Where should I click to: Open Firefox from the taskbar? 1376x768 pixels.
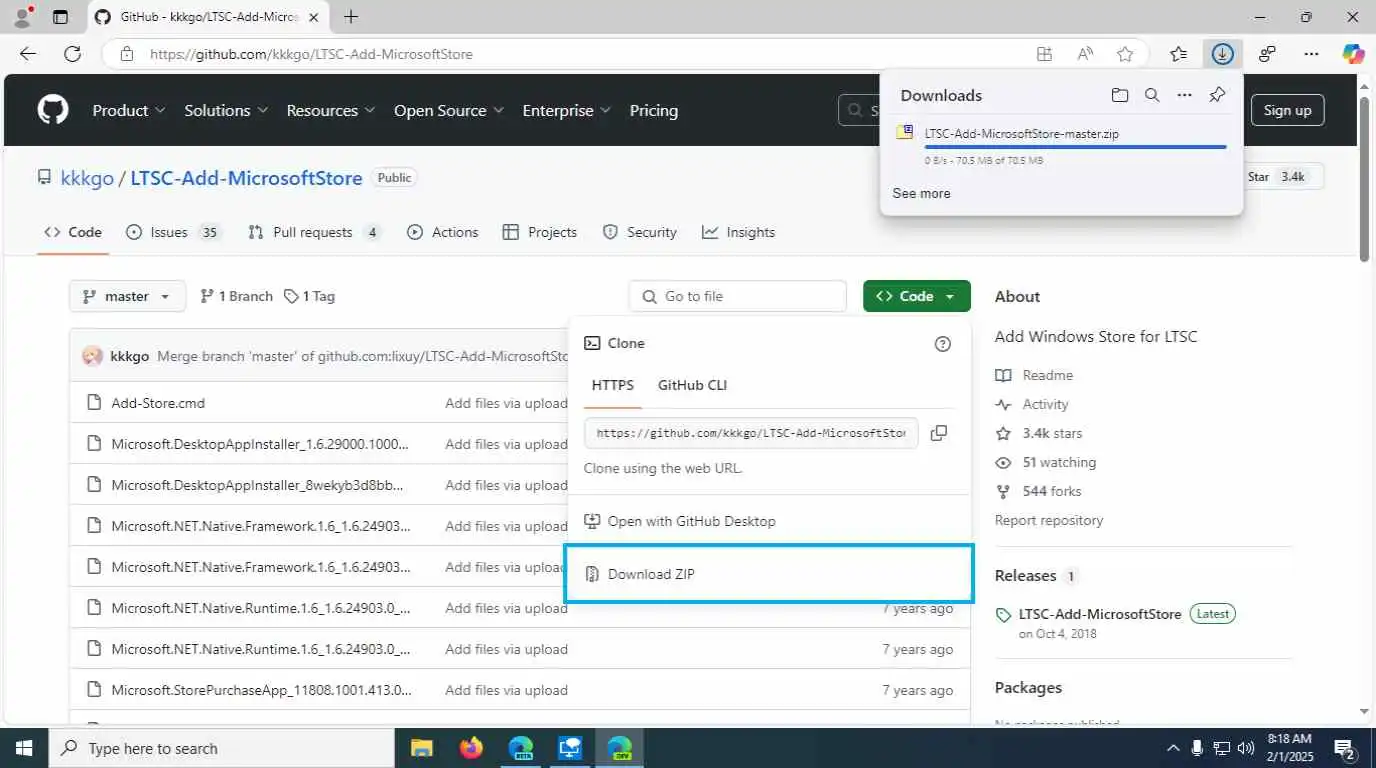(x=470, y=748)
